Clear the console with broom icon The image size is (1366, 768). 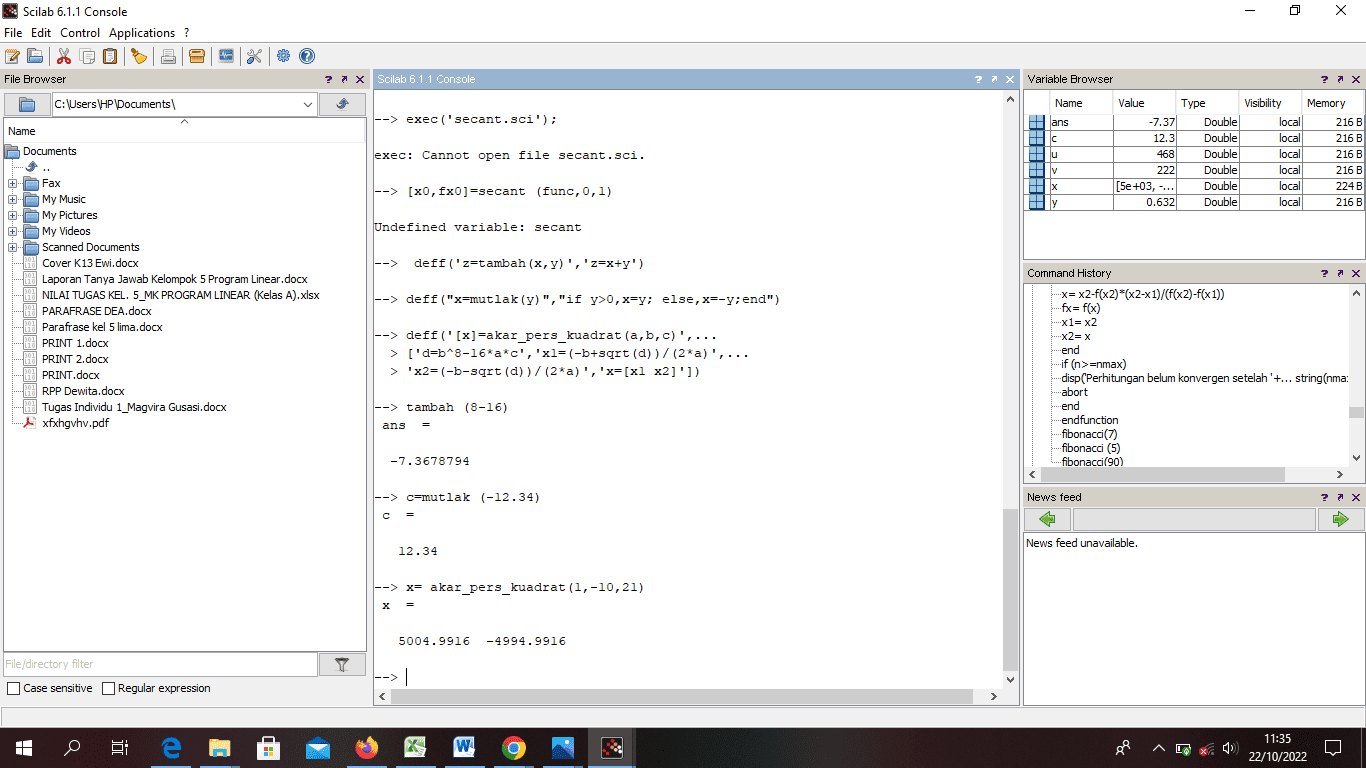[x=139, y=56]
